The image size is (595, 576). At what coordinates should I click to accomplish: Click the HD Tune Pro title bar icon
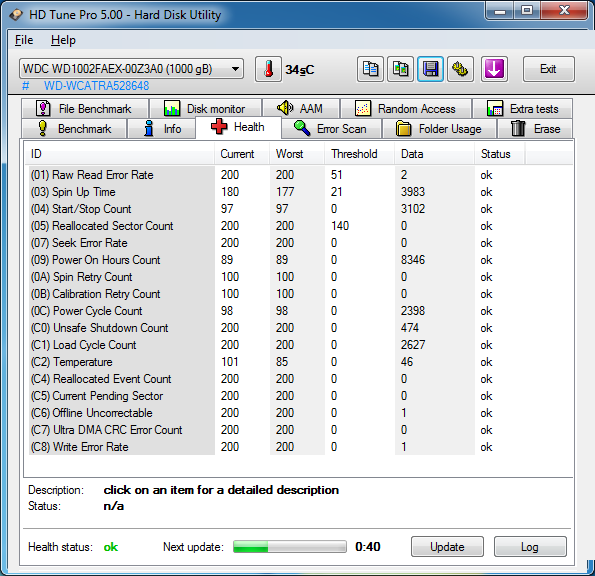click(16, 15)
